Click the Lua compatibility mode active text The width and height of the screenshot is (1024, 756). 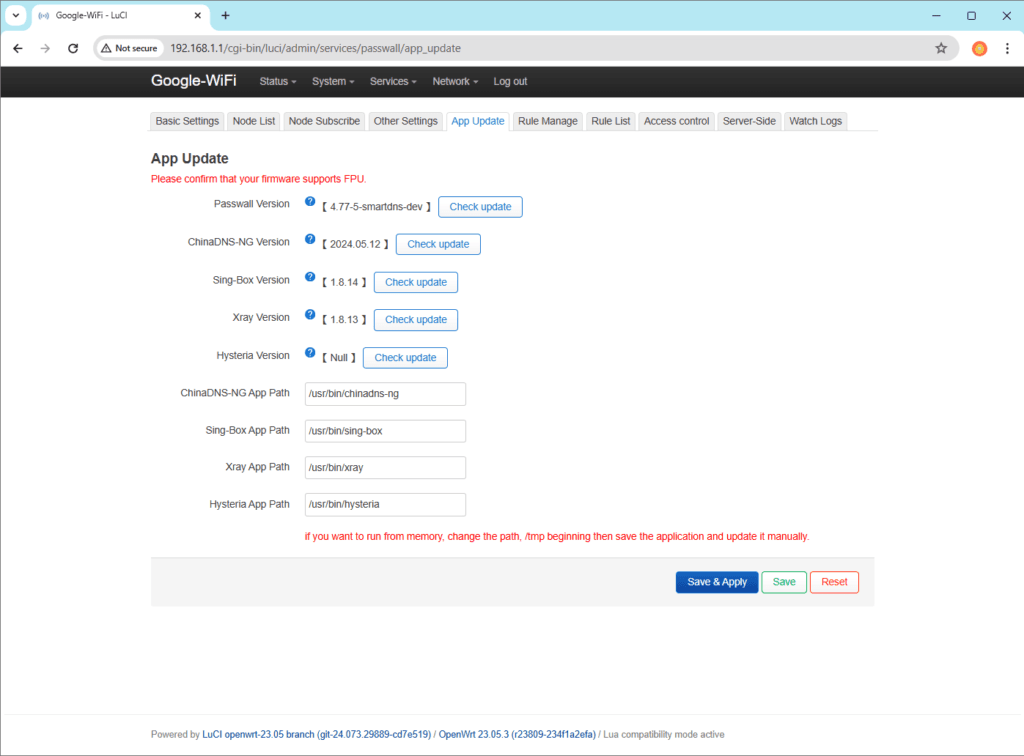664,734
